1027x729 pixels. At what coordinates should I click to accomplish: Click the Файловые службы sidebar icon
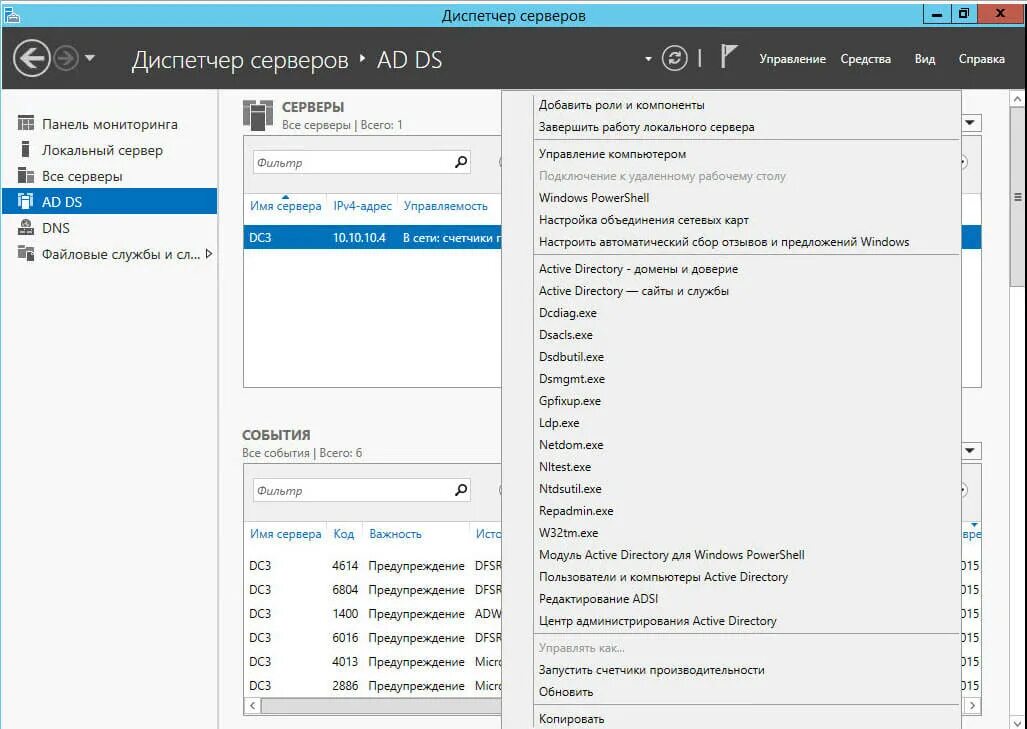click(26, 253)
